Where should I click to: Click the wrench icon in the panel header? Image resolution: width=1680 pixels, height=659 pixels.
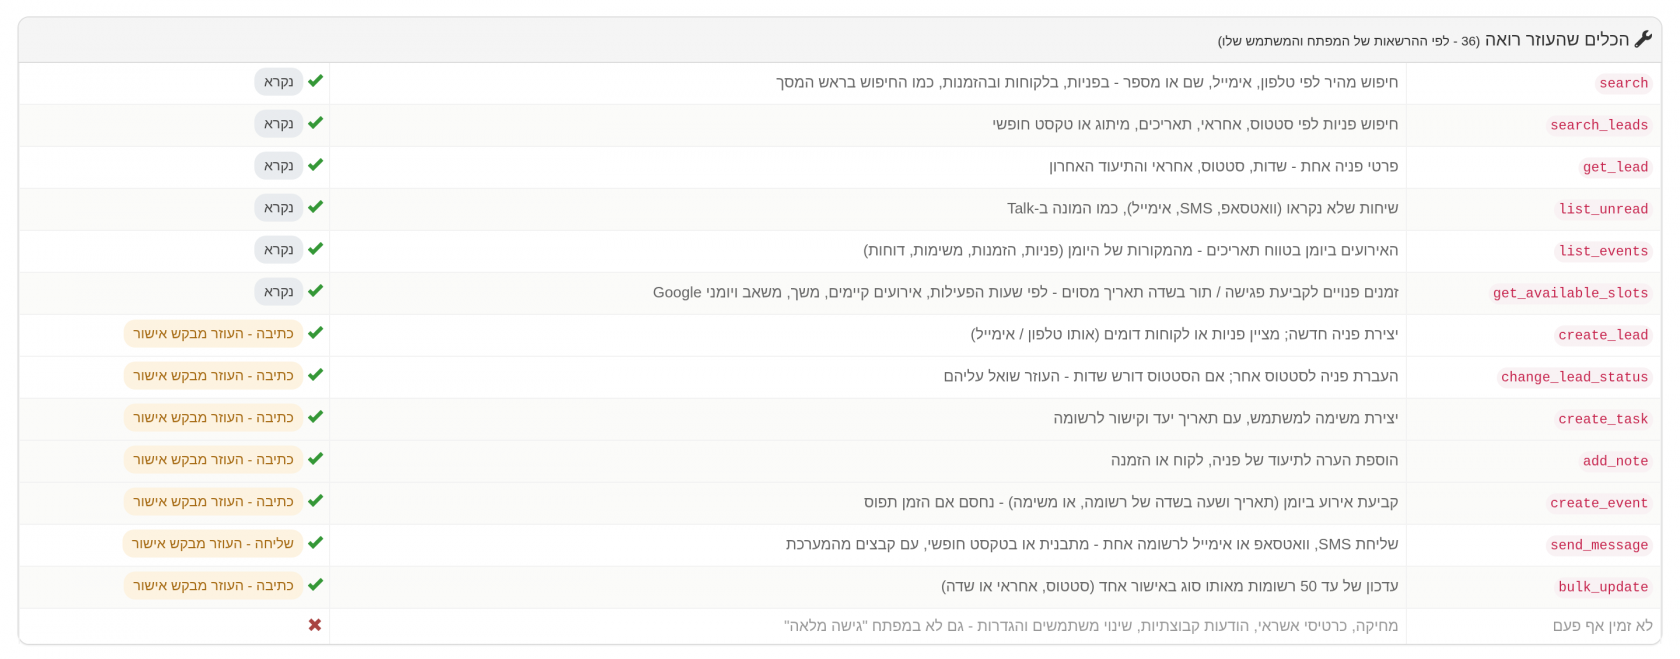tap(1643, 40)
